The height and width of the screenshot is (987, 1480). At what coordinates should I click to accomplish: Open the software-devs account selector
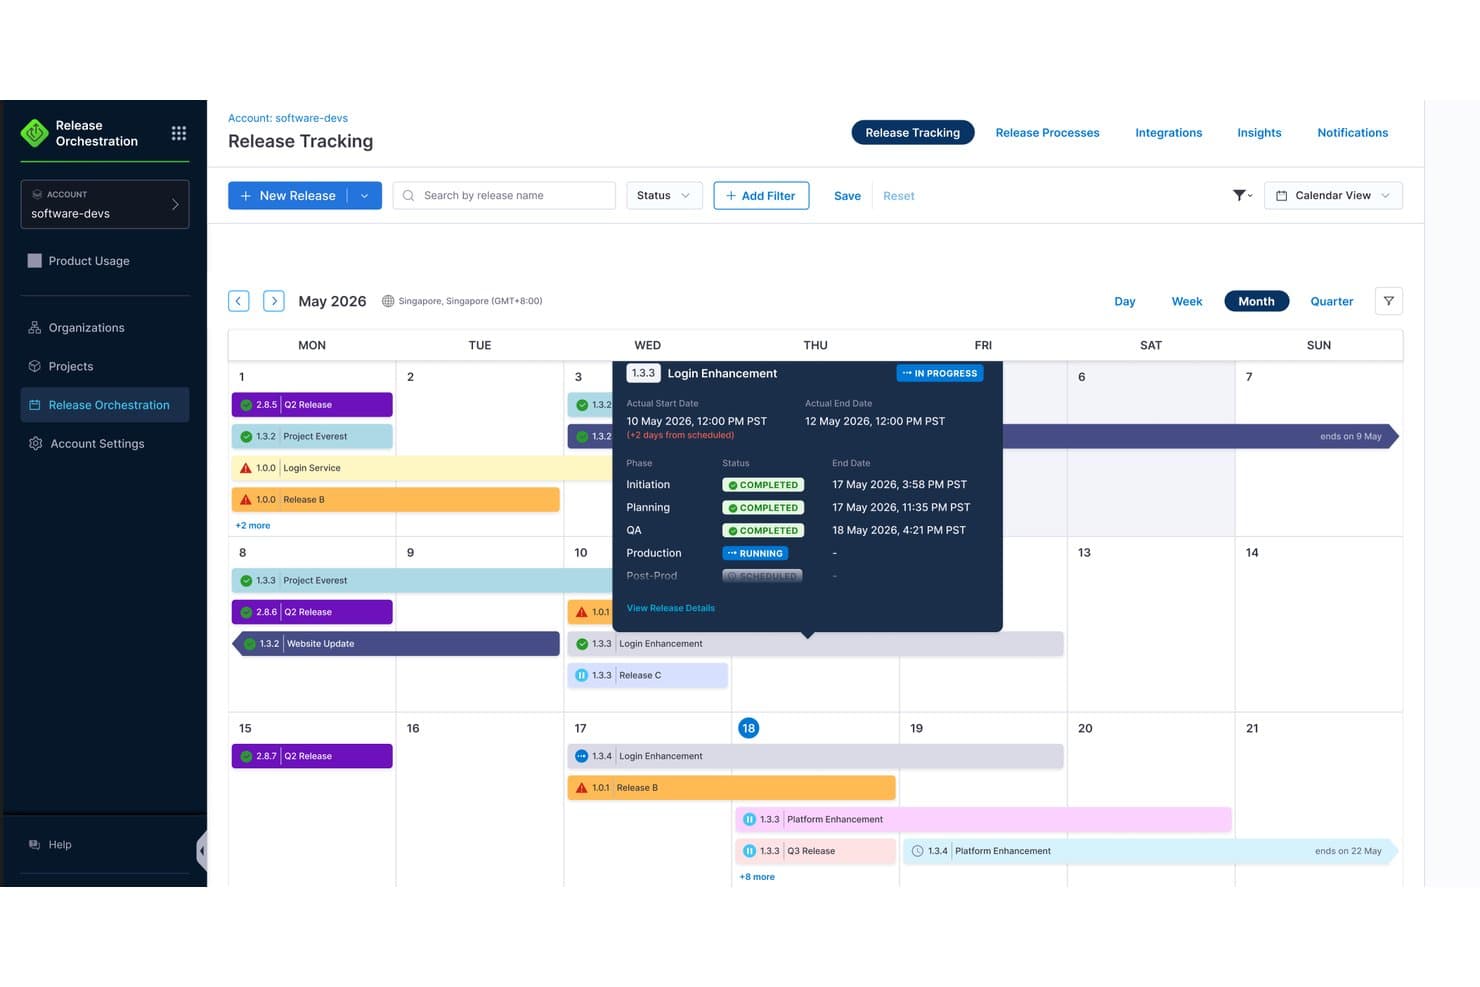[x=105, y=204]
